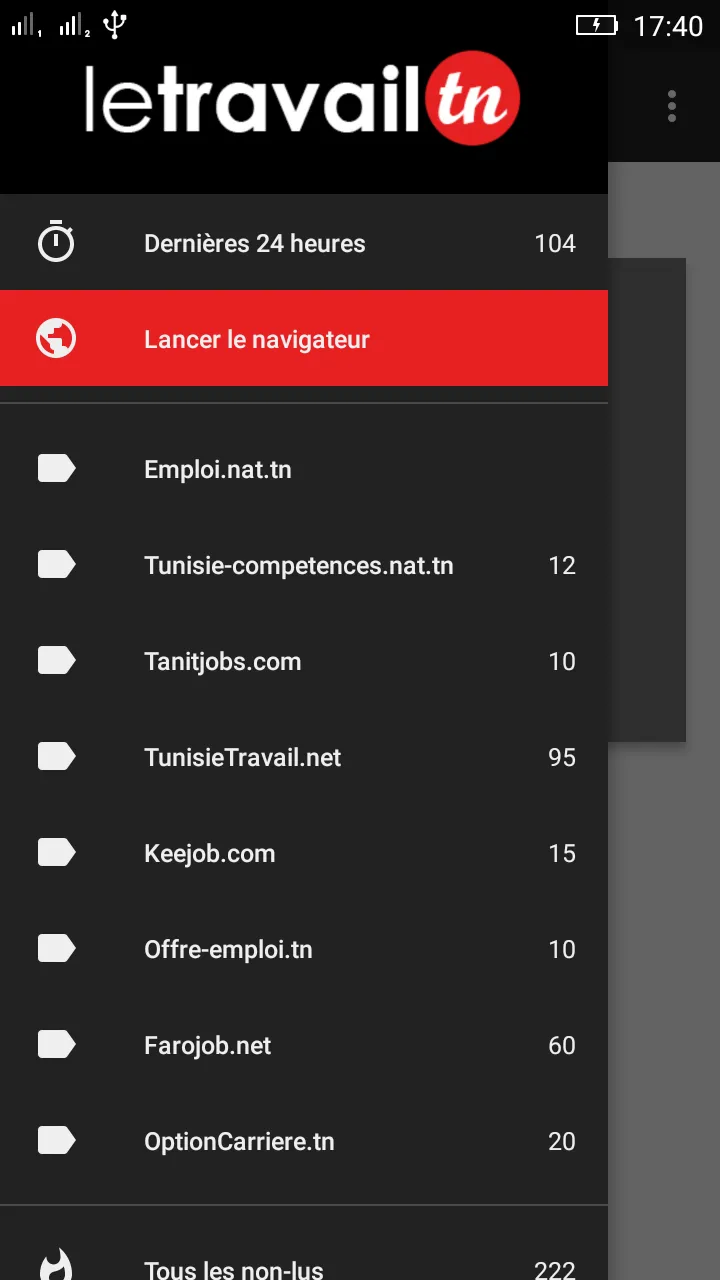The width and height of the screenshot is (720, 1280).
Task: Click the tag icon beside OptionCarriere.tn
Action: [56, 1141]
